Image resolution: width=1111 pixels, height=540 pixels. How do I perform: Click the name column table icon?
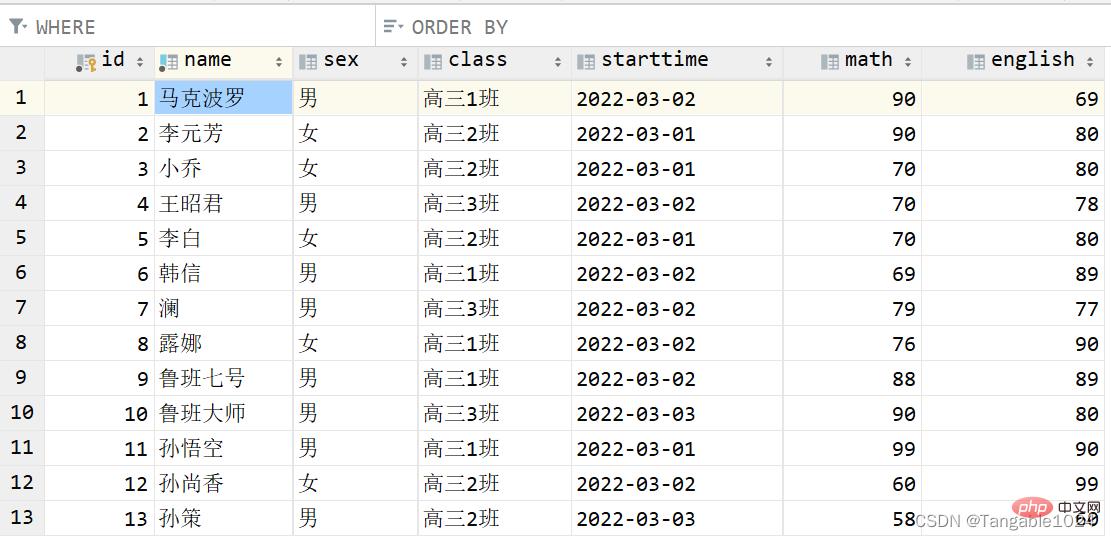pyautogui.click(x=169, y=62)
